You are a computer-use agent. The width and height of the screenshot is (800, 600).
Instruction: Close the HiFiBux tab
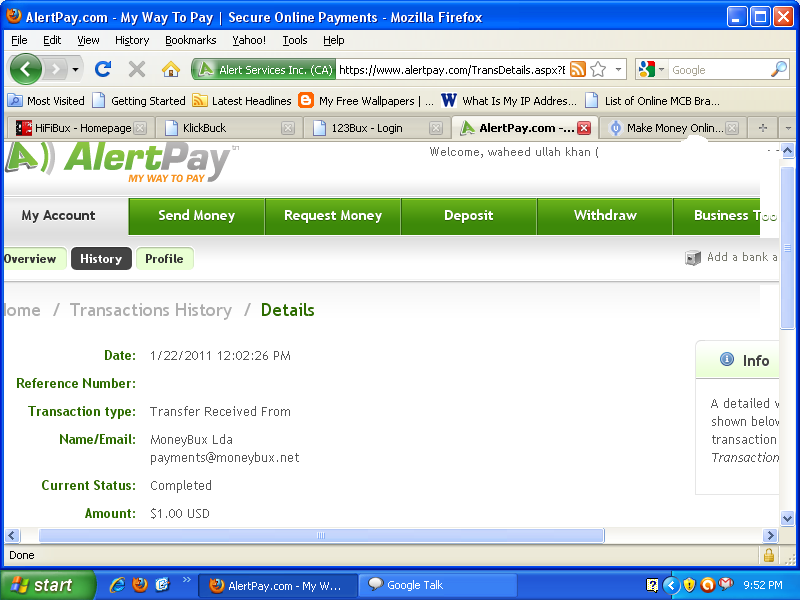[140, 128]
